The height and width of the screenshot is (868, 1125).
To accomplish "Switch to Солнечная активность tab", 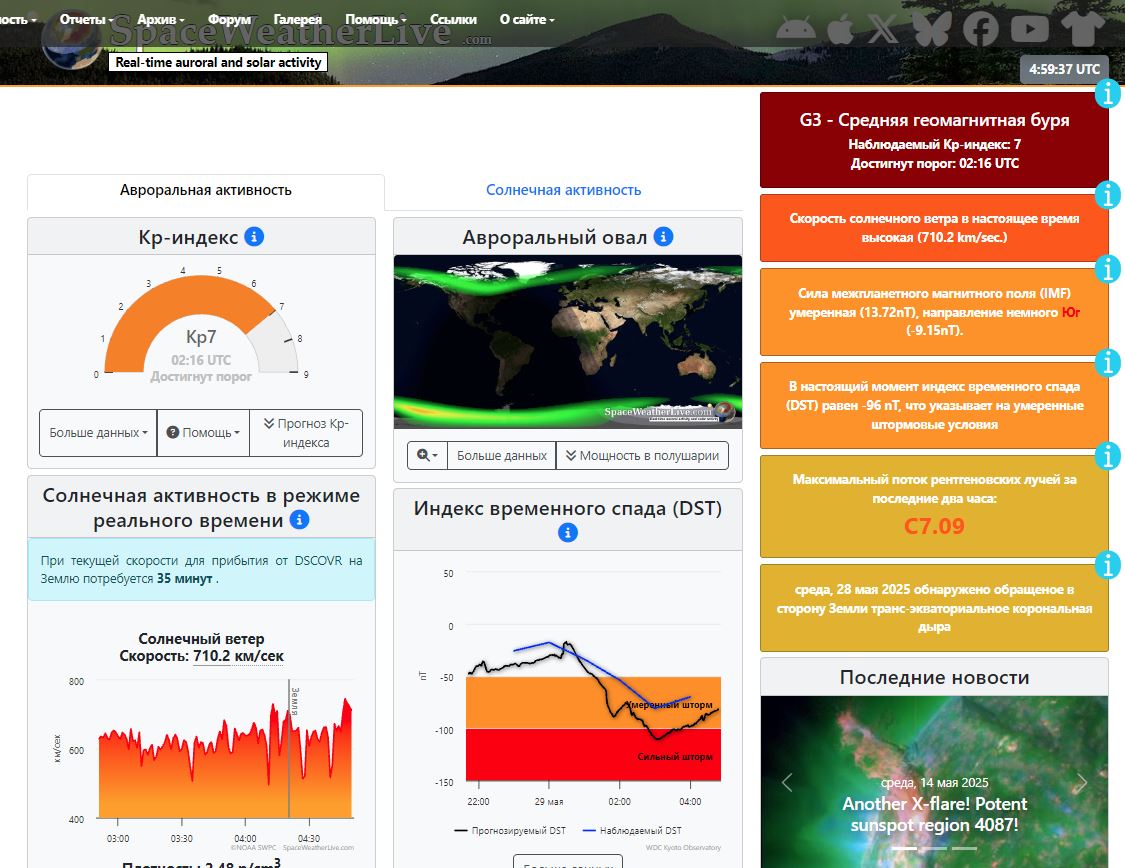I will coord(563,190).
